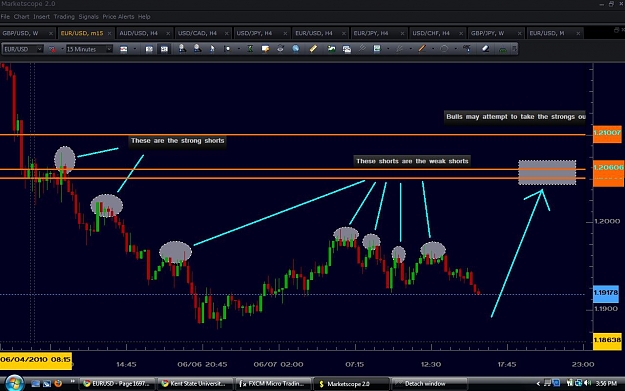Click the 1.21007 orange price label
The image size is (625, 391).
coord(607,133)
